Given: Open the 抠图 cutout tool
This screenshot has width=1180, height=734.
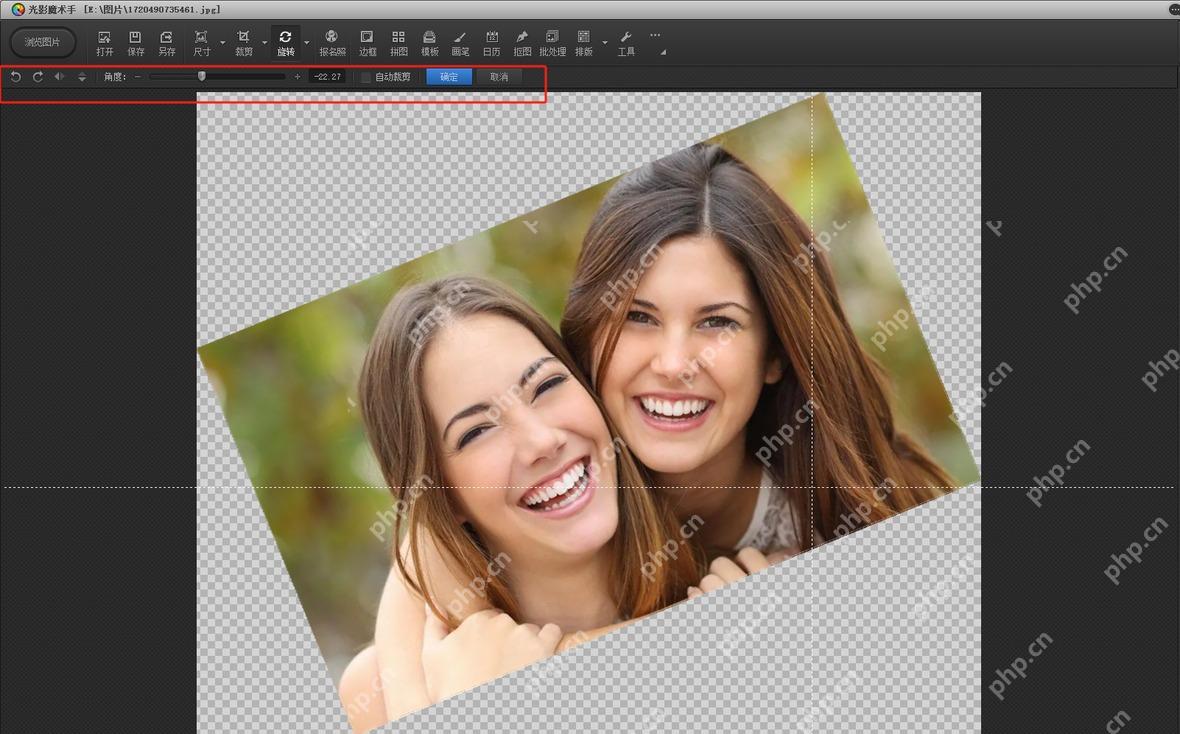Looking at the screenshot, I should coord(522,43).
